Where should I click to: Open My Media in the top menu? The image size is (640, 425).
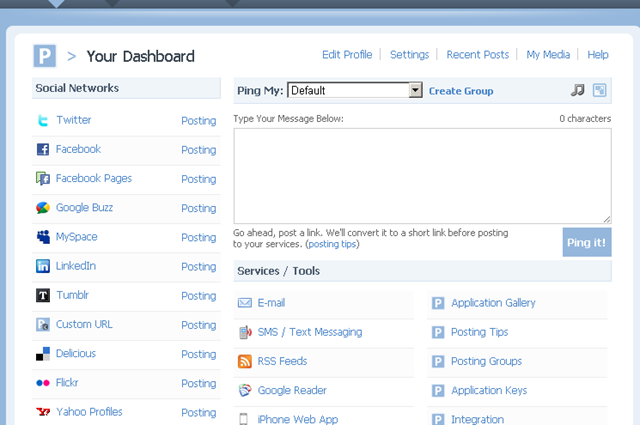pos(548,55)
